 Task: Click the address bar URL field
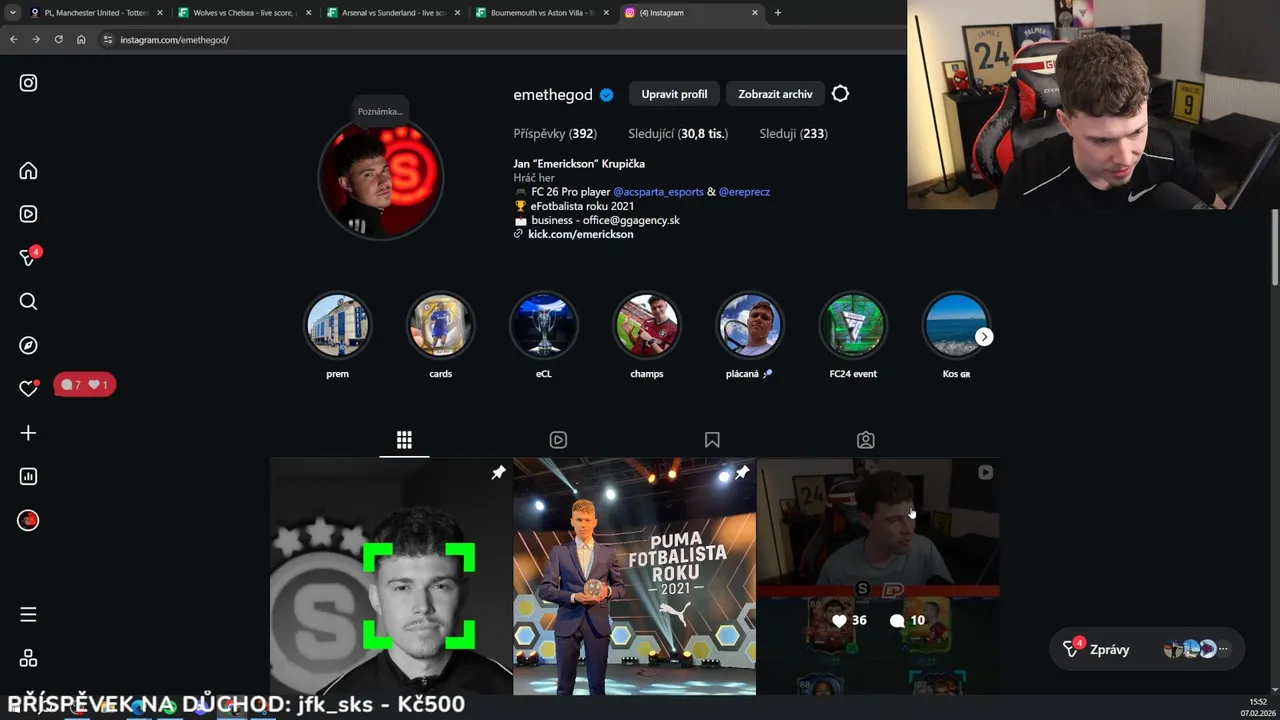click(x=500, y=40)
